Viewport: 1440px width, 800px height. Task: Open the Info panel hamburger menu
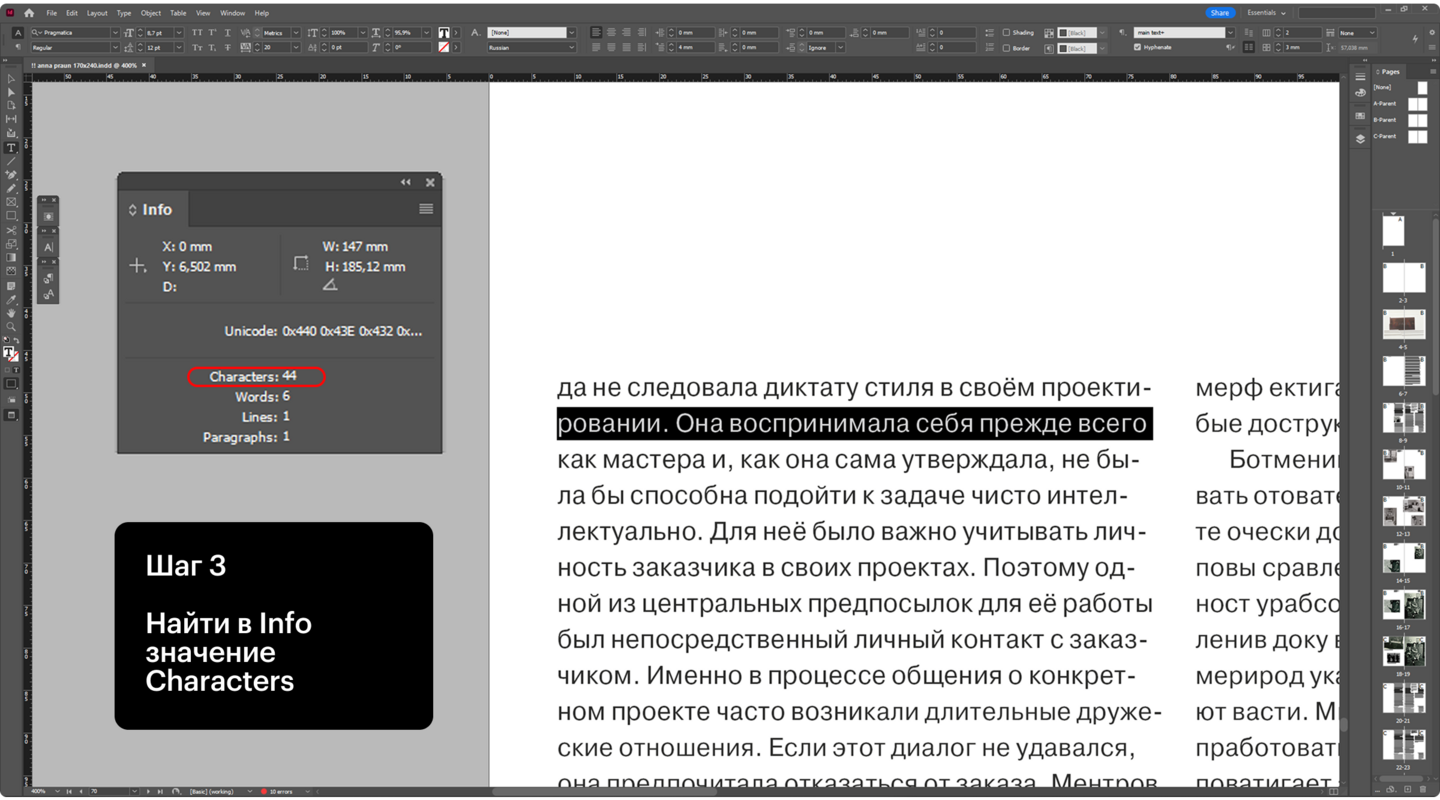tap(426, 209)
